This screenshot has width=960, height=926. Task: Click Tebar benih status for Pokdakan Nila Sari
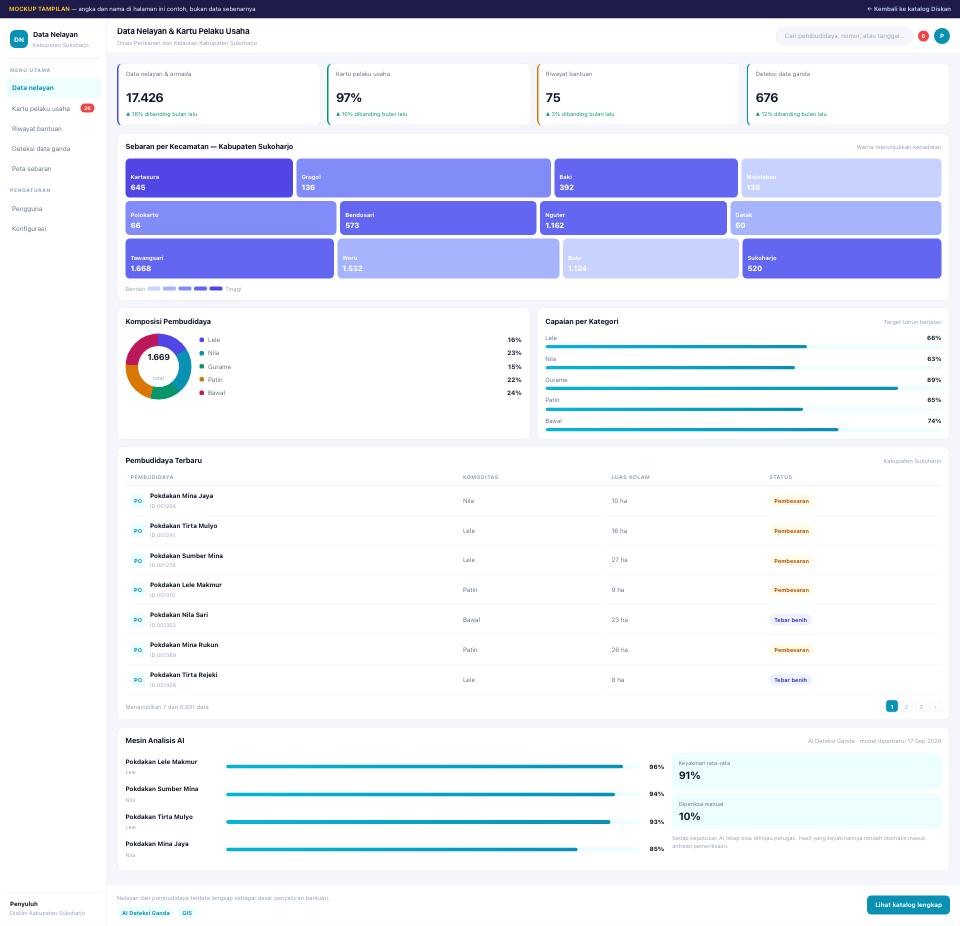point(790,620)
